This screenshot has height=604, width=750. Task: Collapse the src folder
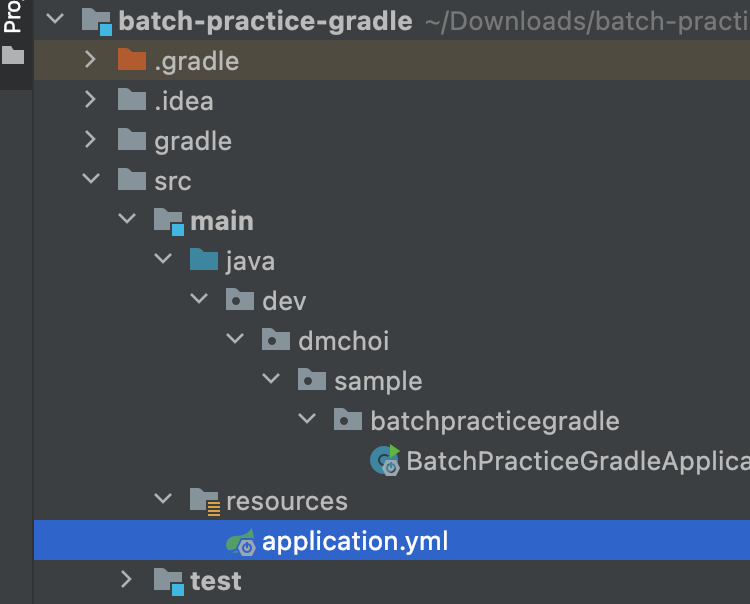[x=90, y=180]
